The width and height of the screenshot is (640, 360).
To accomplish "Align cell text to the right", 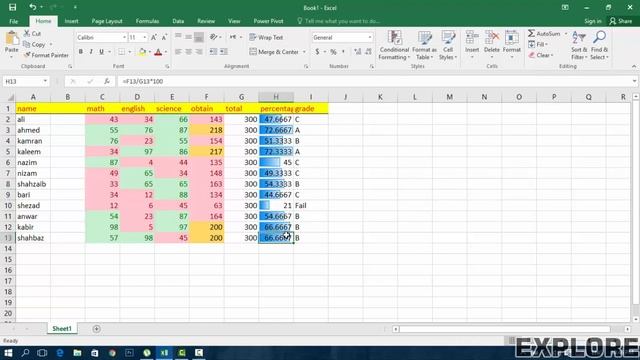I will pyautogui.click(x=199, y=52).
